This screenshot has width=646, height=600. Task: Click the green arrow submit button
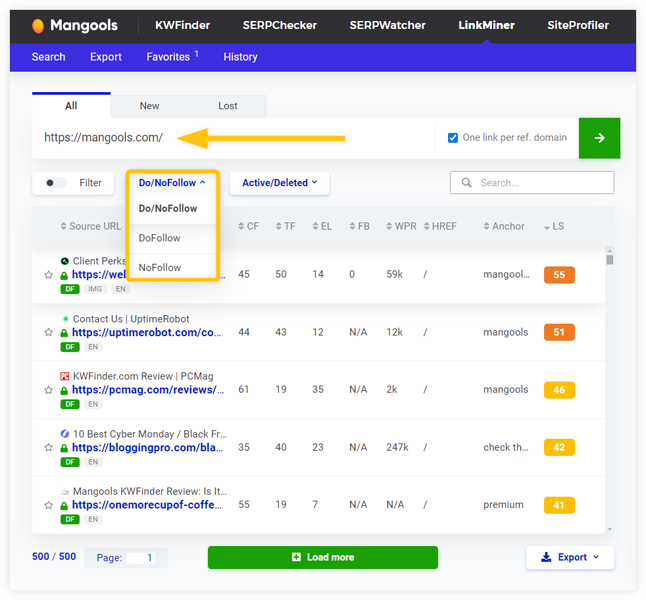pyautogui.click(x=599, y=138)
